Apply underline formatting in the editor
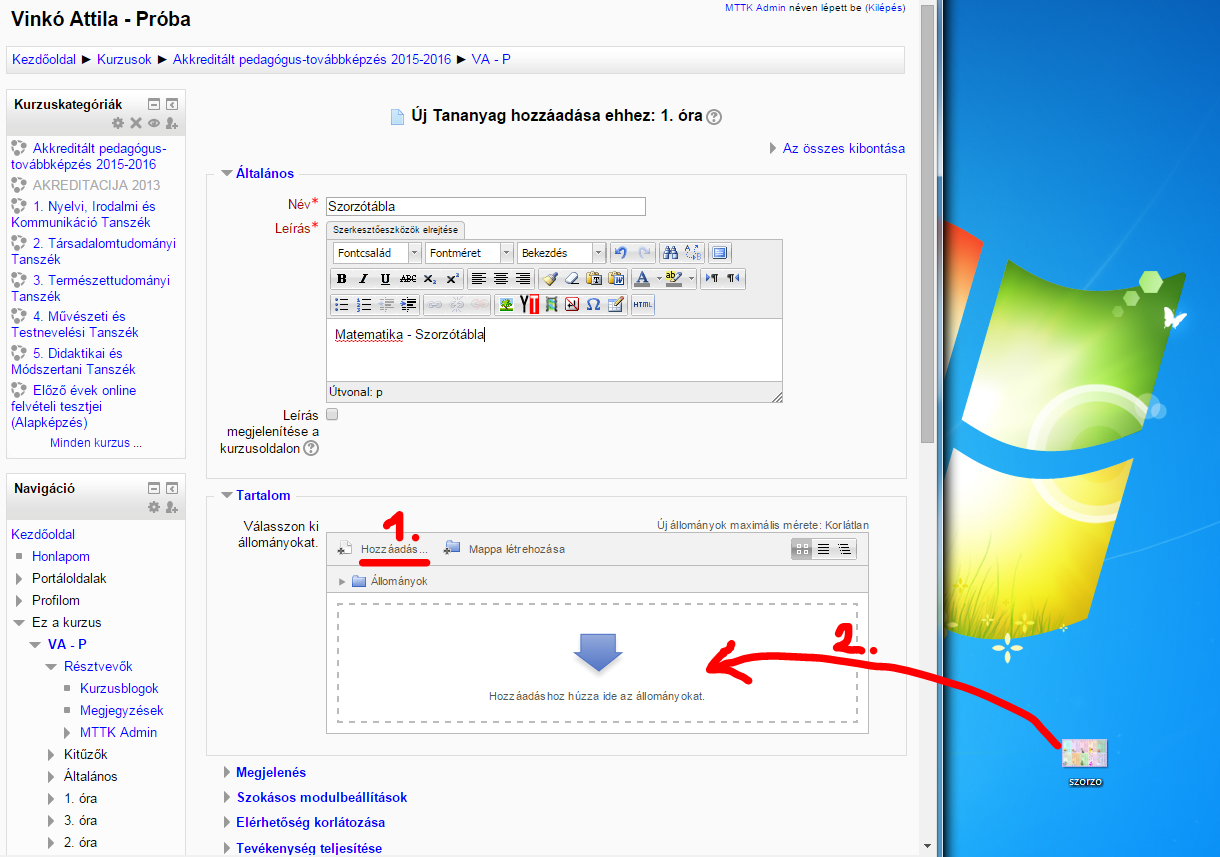This screenshot has width=1220, height=857. [385, 279]
